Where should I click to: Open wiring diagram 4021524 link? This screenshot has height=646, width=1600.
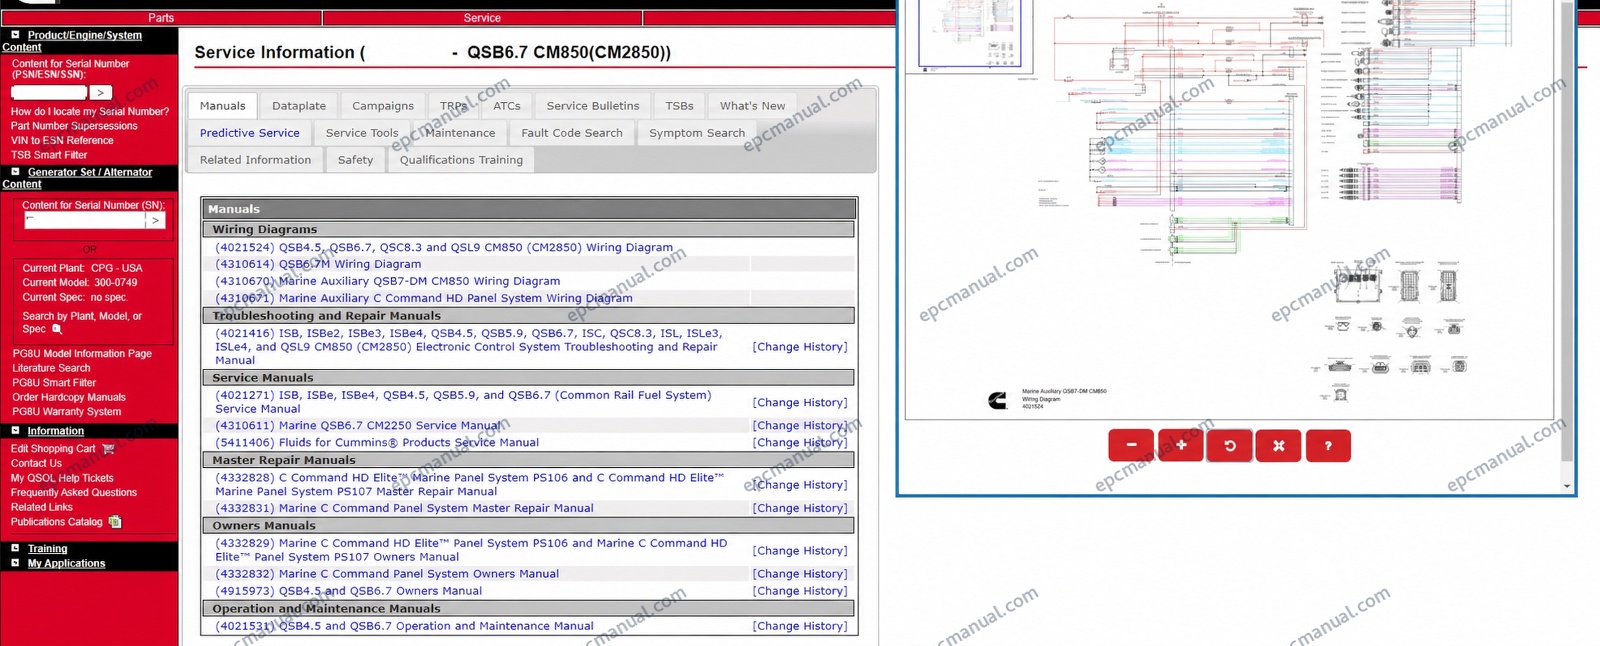[444, 247]
